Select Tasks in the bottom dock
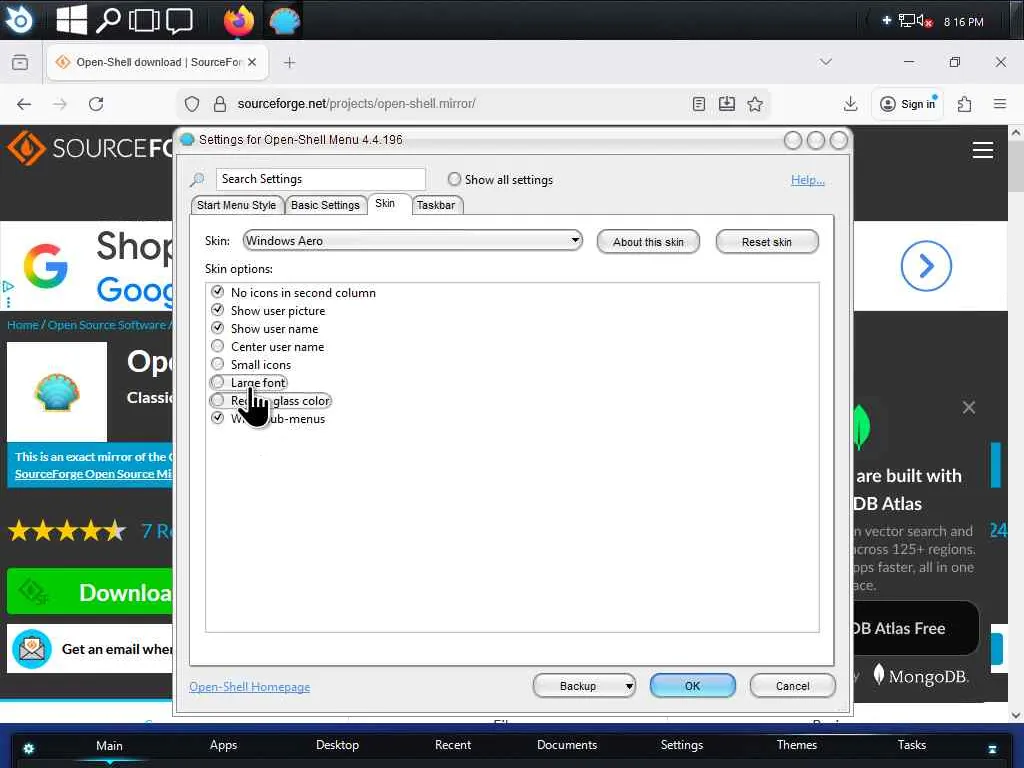 click(x=912, y=745)
